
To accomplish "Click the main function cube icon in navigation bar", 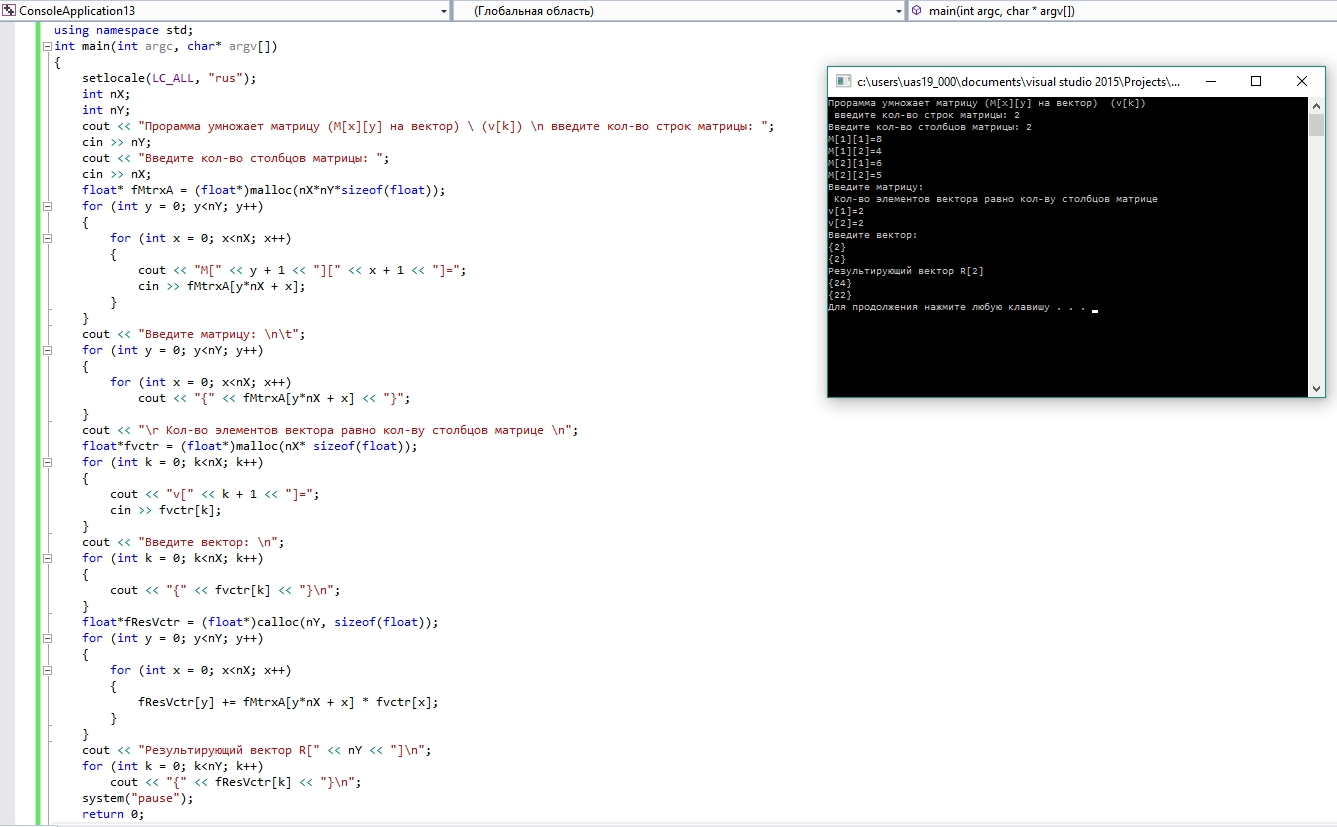I will tap(917, 11).
